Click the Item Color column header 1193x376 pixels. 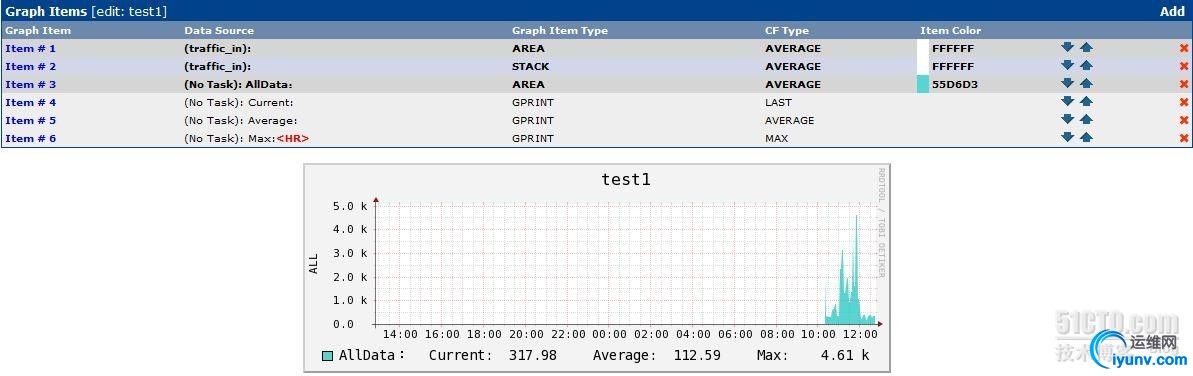pyautogui.click(x=950, y=30)
